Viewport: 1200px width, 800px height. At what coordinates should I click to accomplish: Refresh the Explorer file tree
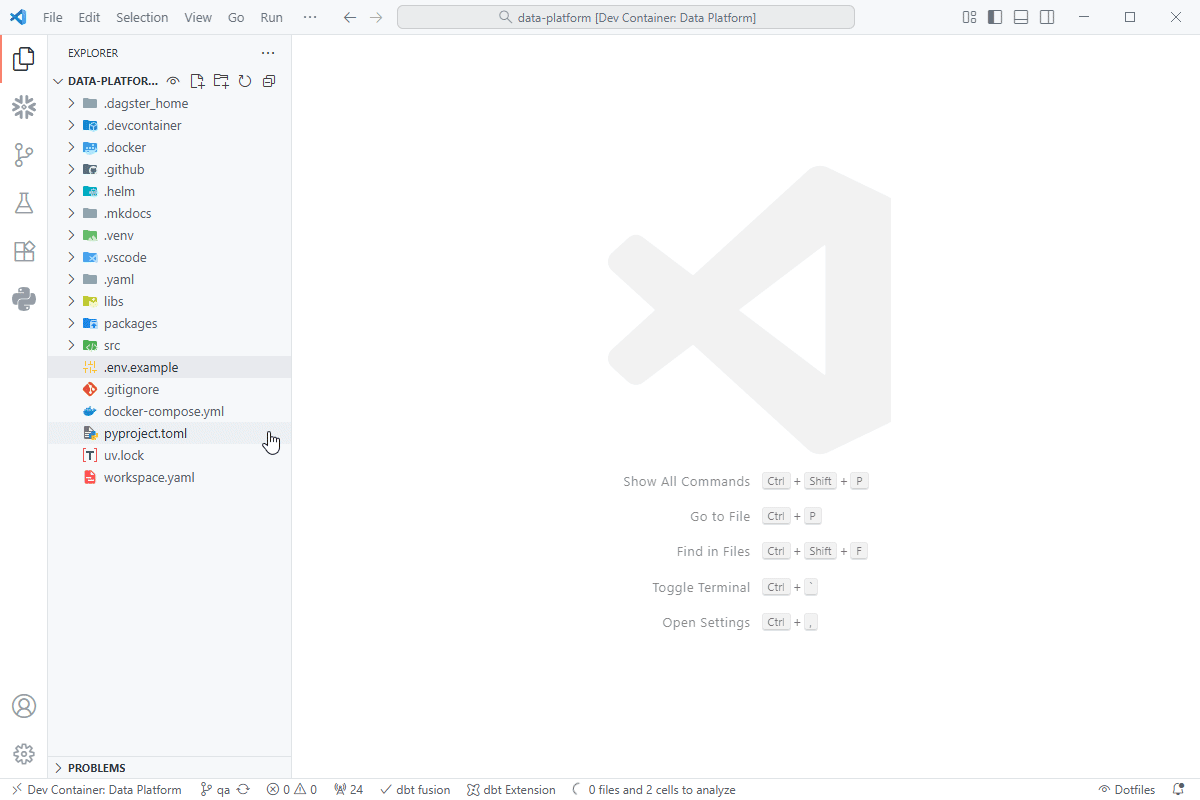pos(245,81)
